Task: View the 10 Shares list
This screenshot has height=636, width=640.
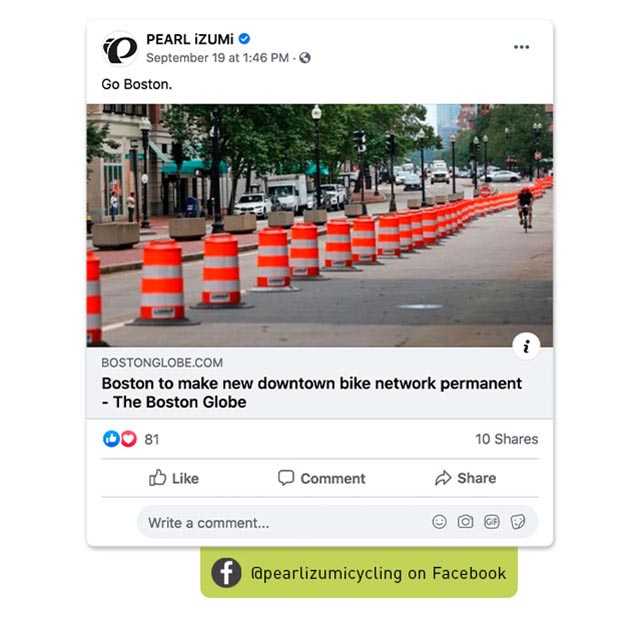Action: (507, 439)
